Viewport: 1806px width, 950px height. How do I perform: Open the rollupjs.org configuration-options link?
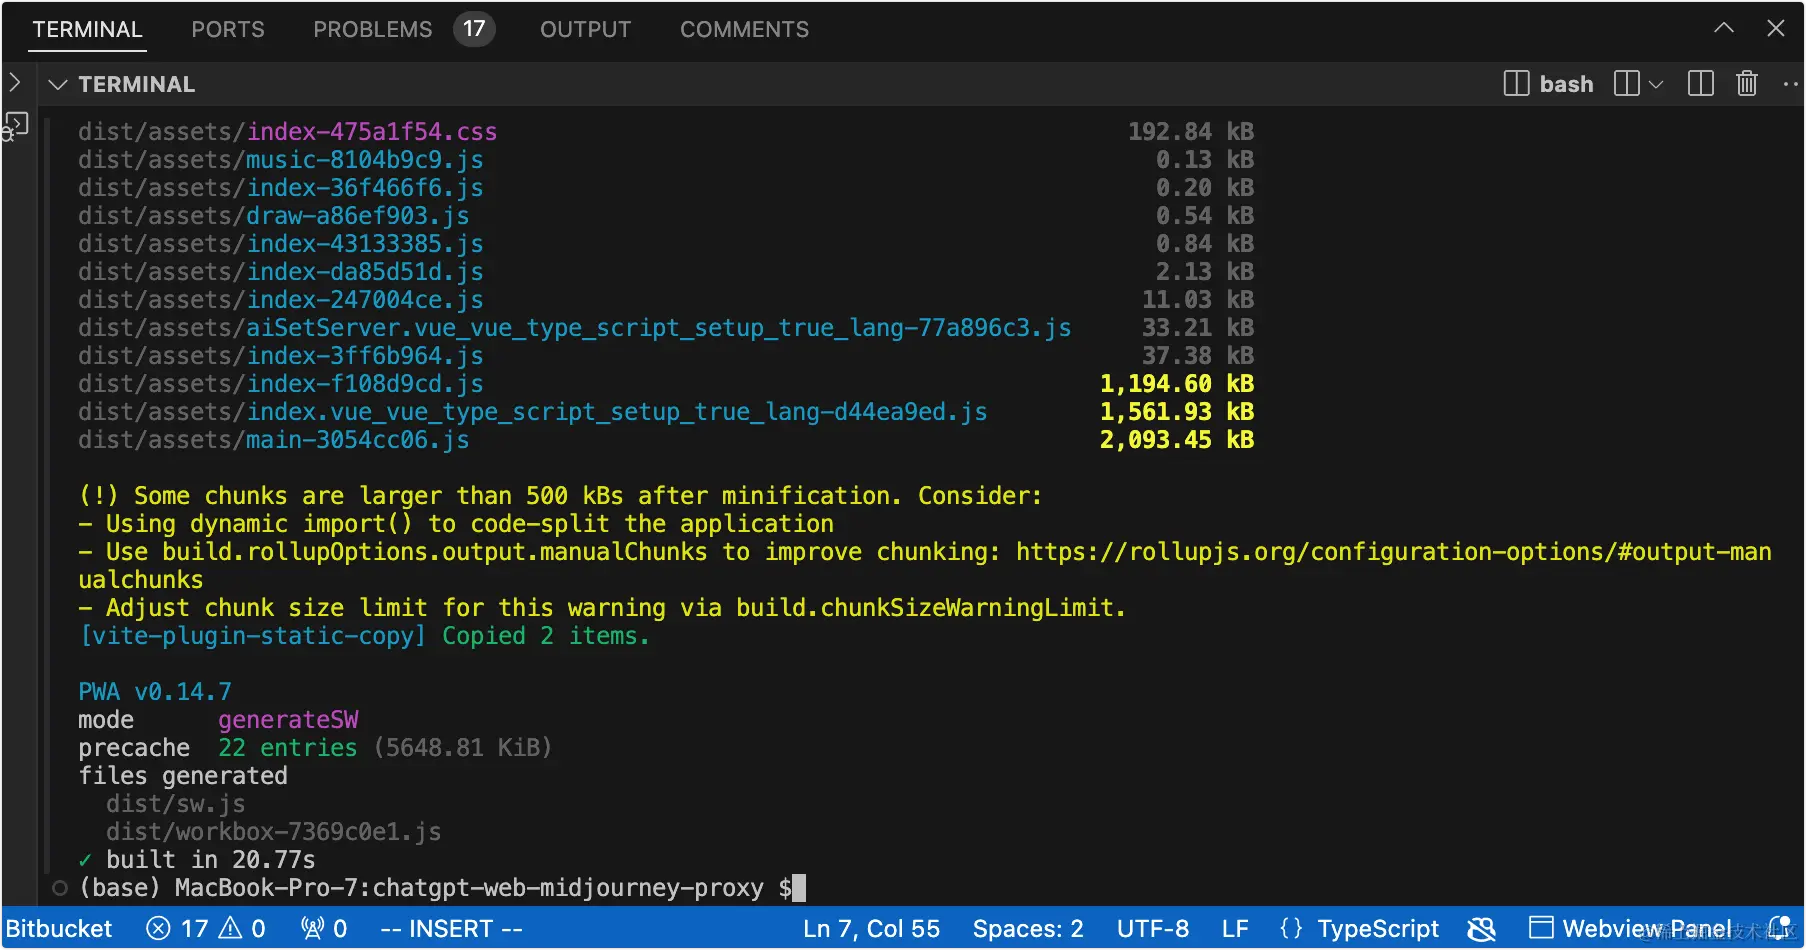coord(1393,552)
